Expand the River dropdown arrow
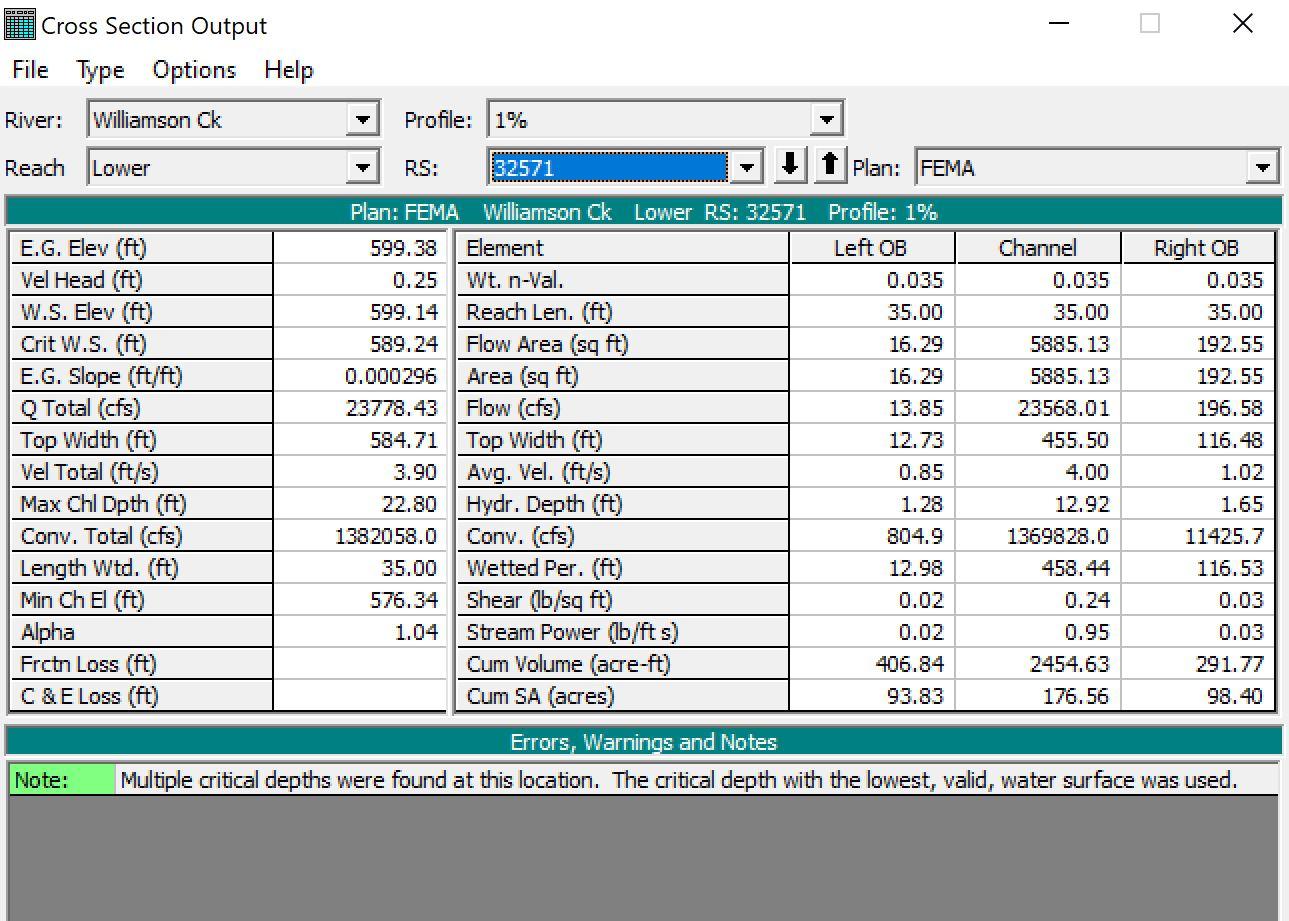 [x=362, y=121]
